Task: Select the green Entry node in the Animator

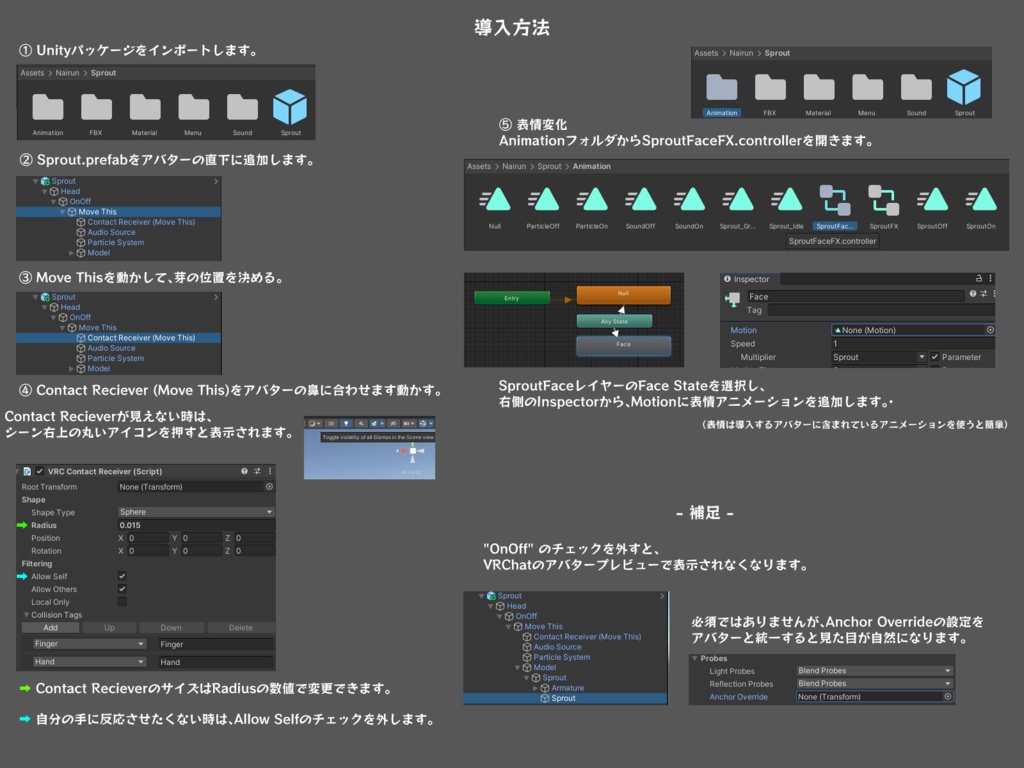Action: click(512, 298)
